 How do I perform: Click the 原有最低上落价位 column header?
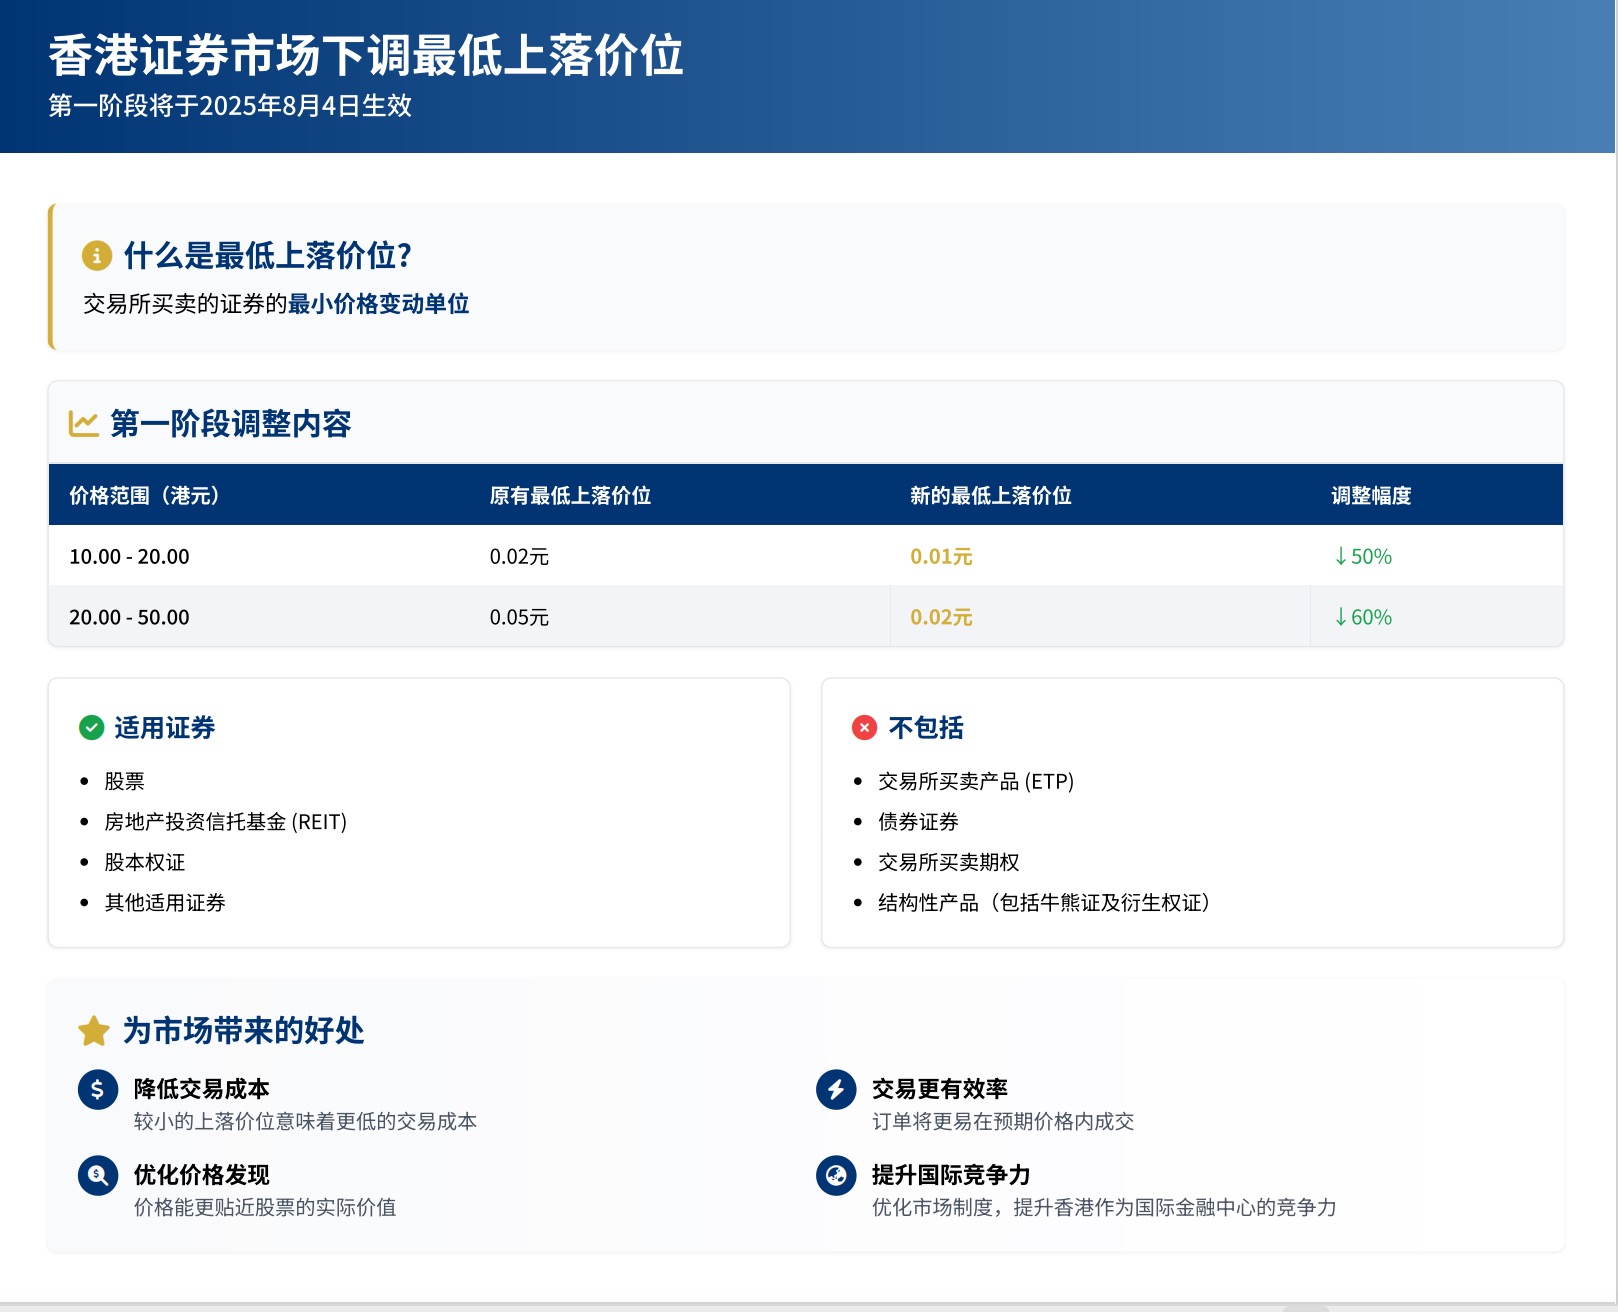tap(570, 496)
